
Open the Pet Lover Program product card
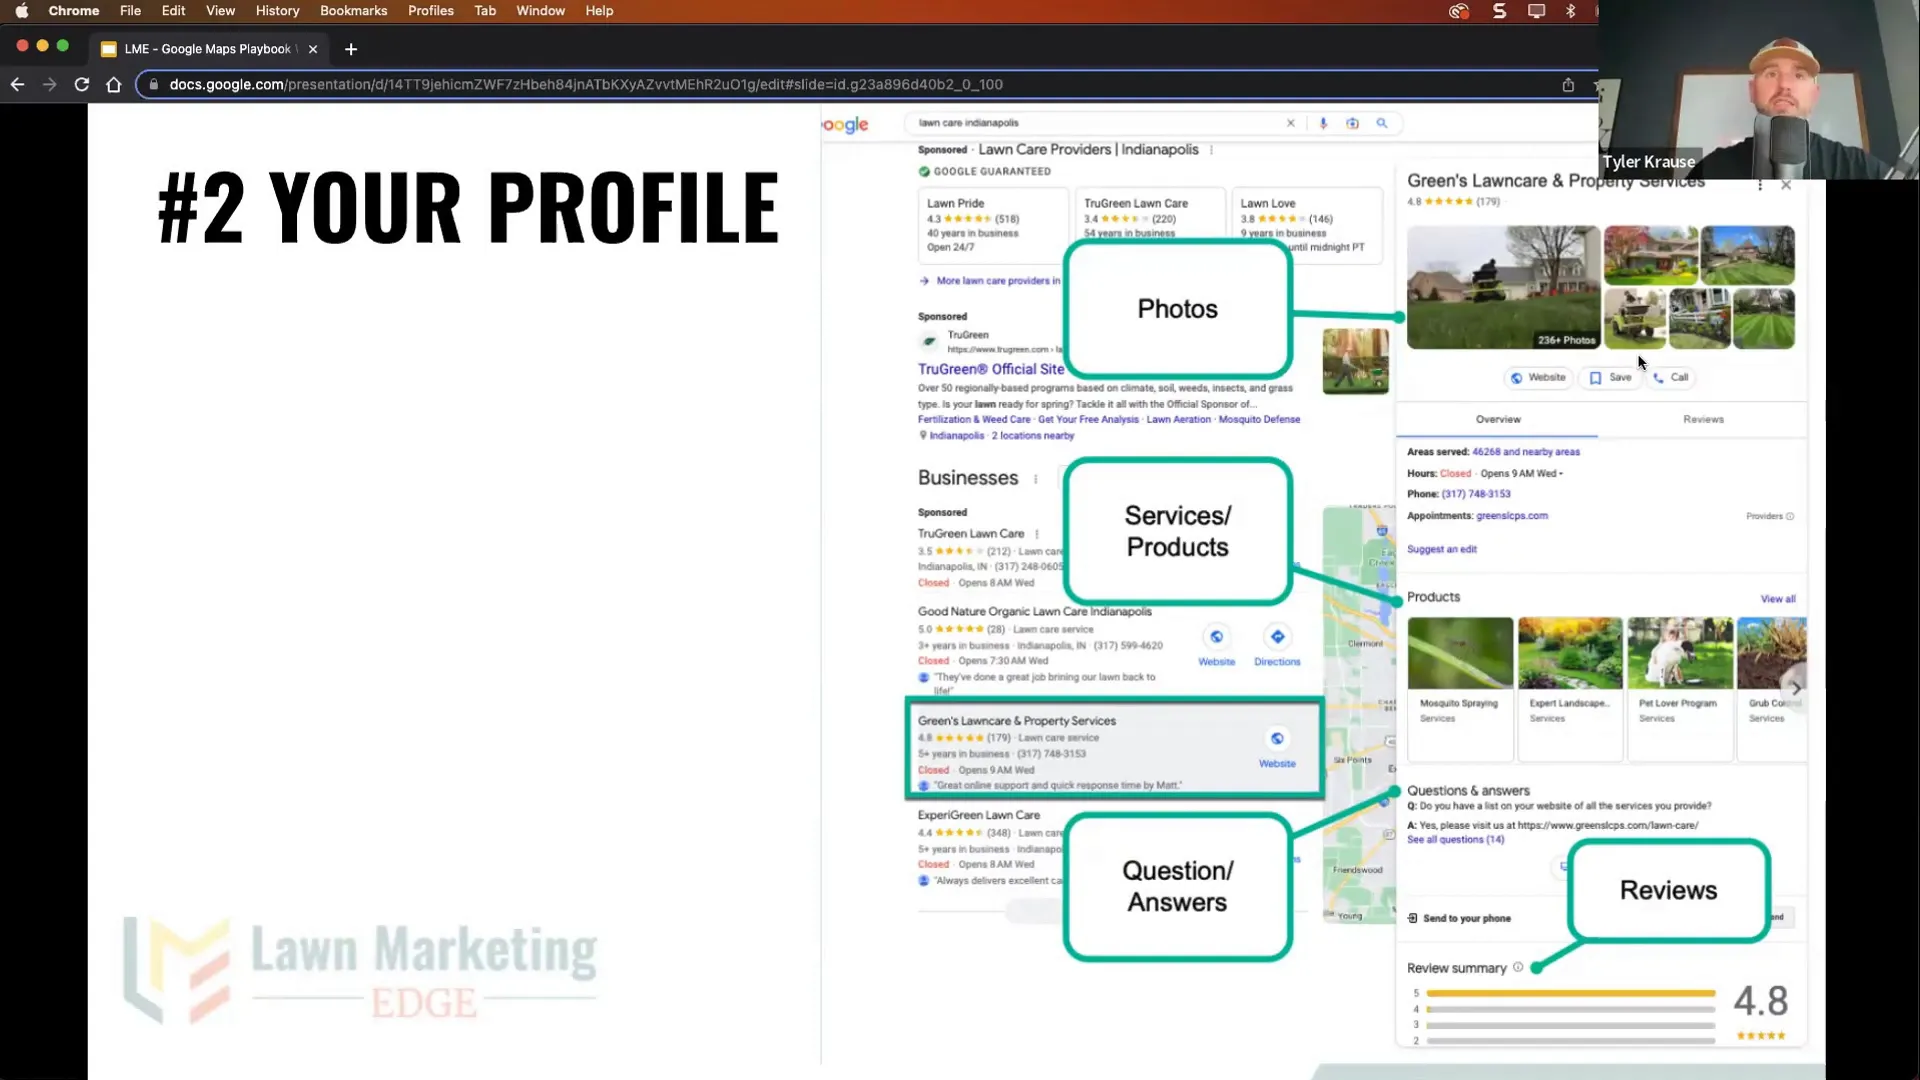coord(1680,688)
